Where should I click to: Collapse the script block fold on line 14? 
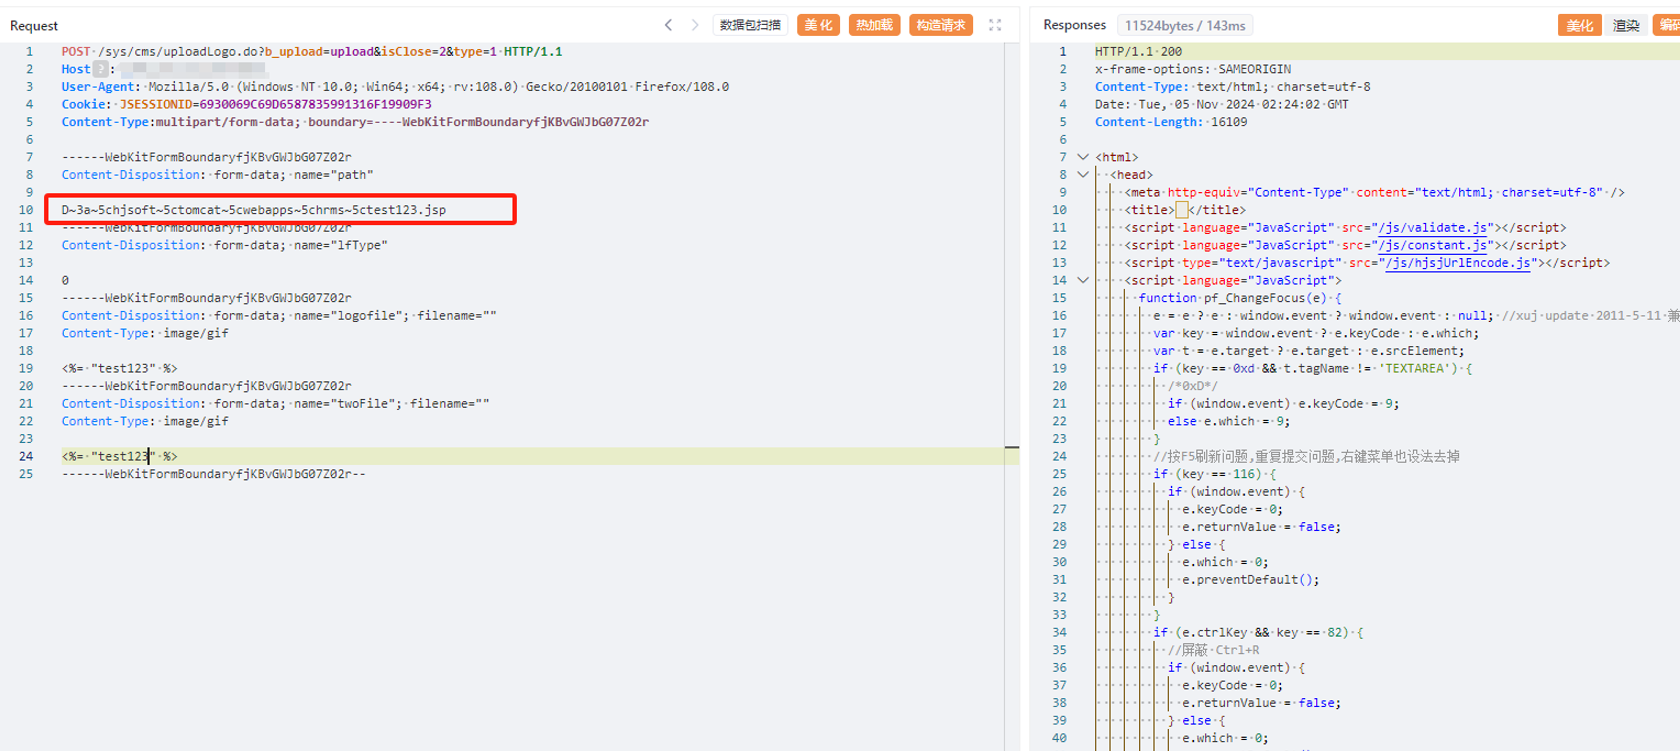[x=1083, y=281]
